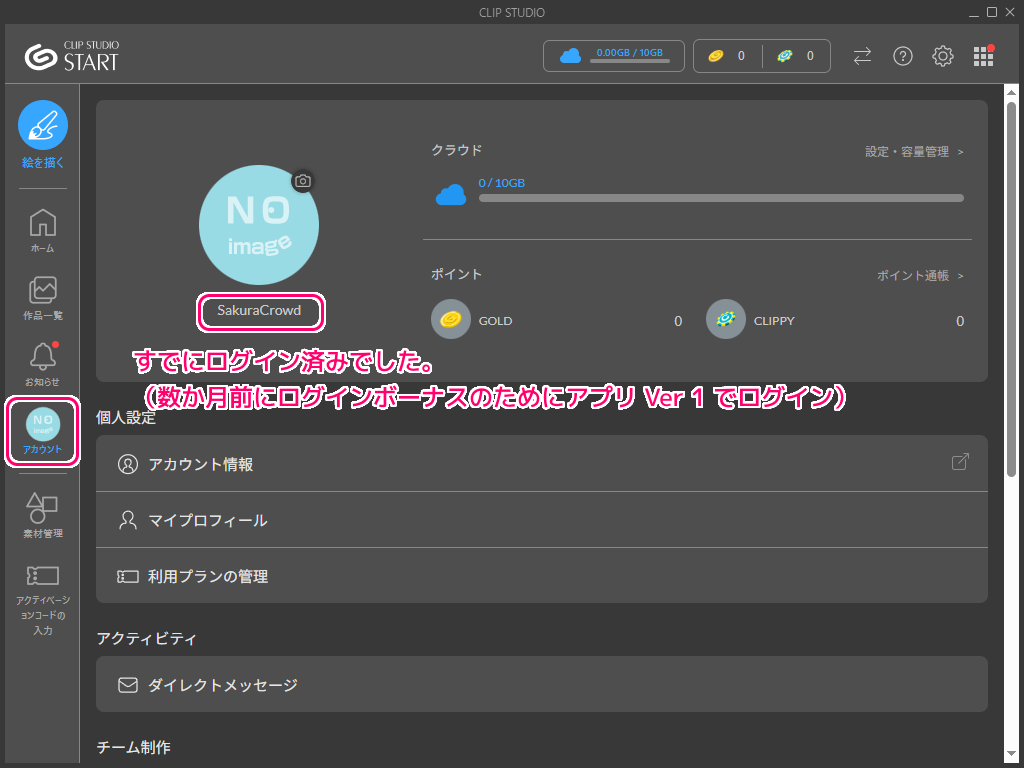Viewport: 1024px width, 768px height.
Task: Open 作品一覧 works list in sidebar
Action: [x=42, y=298]
